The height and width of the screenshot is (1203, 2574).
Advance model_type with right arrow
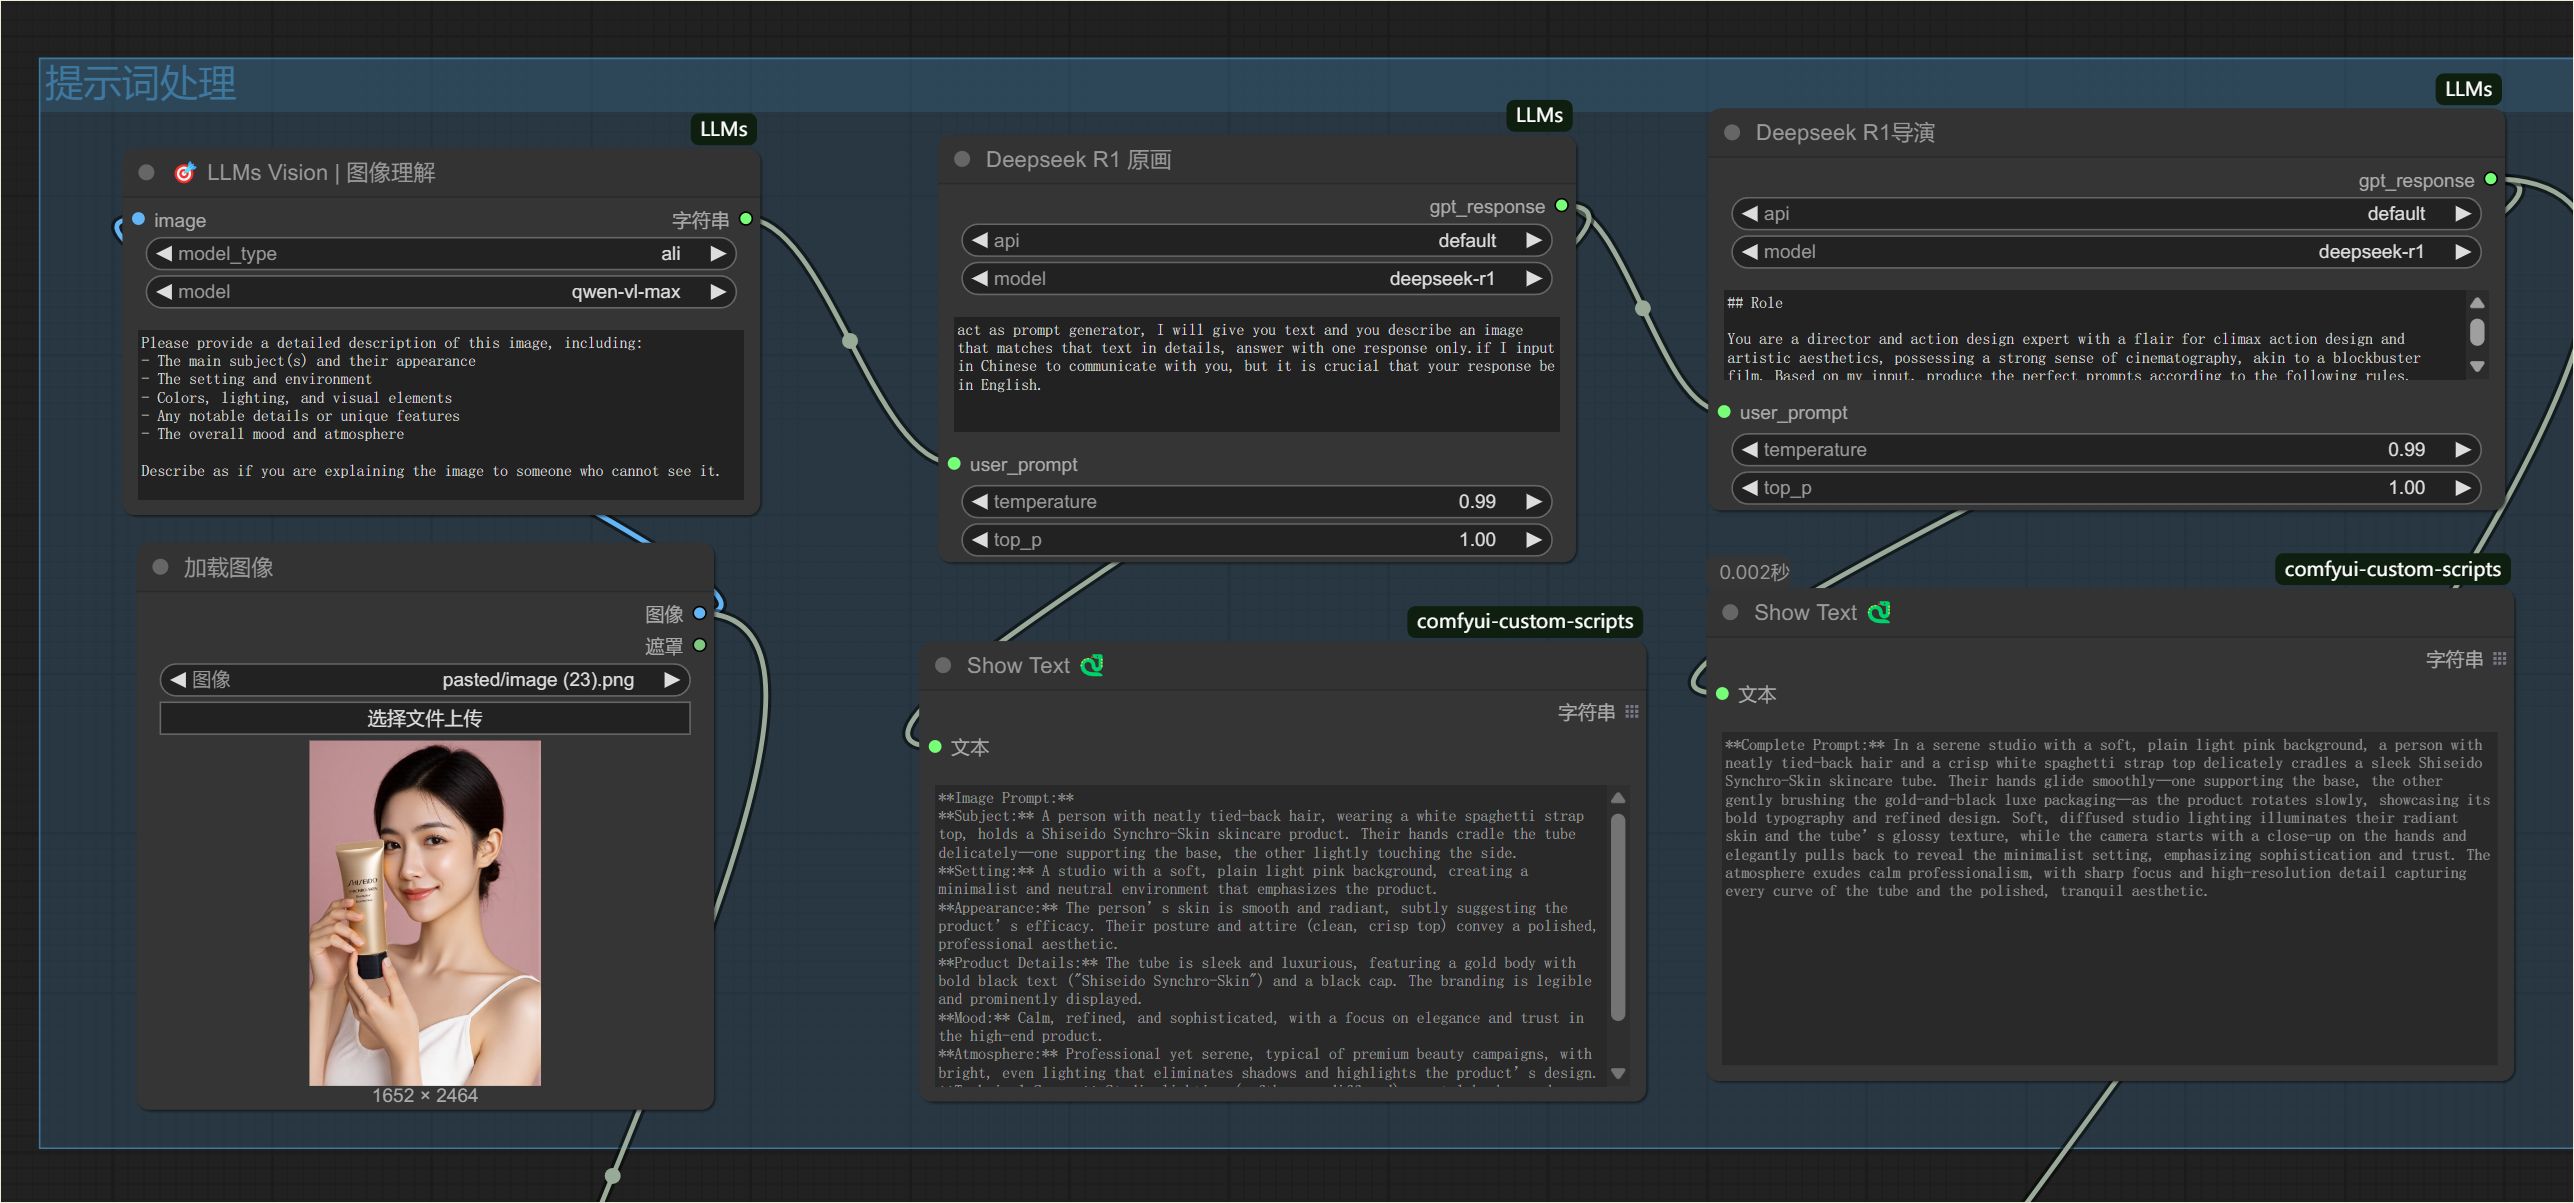(718, 253)
